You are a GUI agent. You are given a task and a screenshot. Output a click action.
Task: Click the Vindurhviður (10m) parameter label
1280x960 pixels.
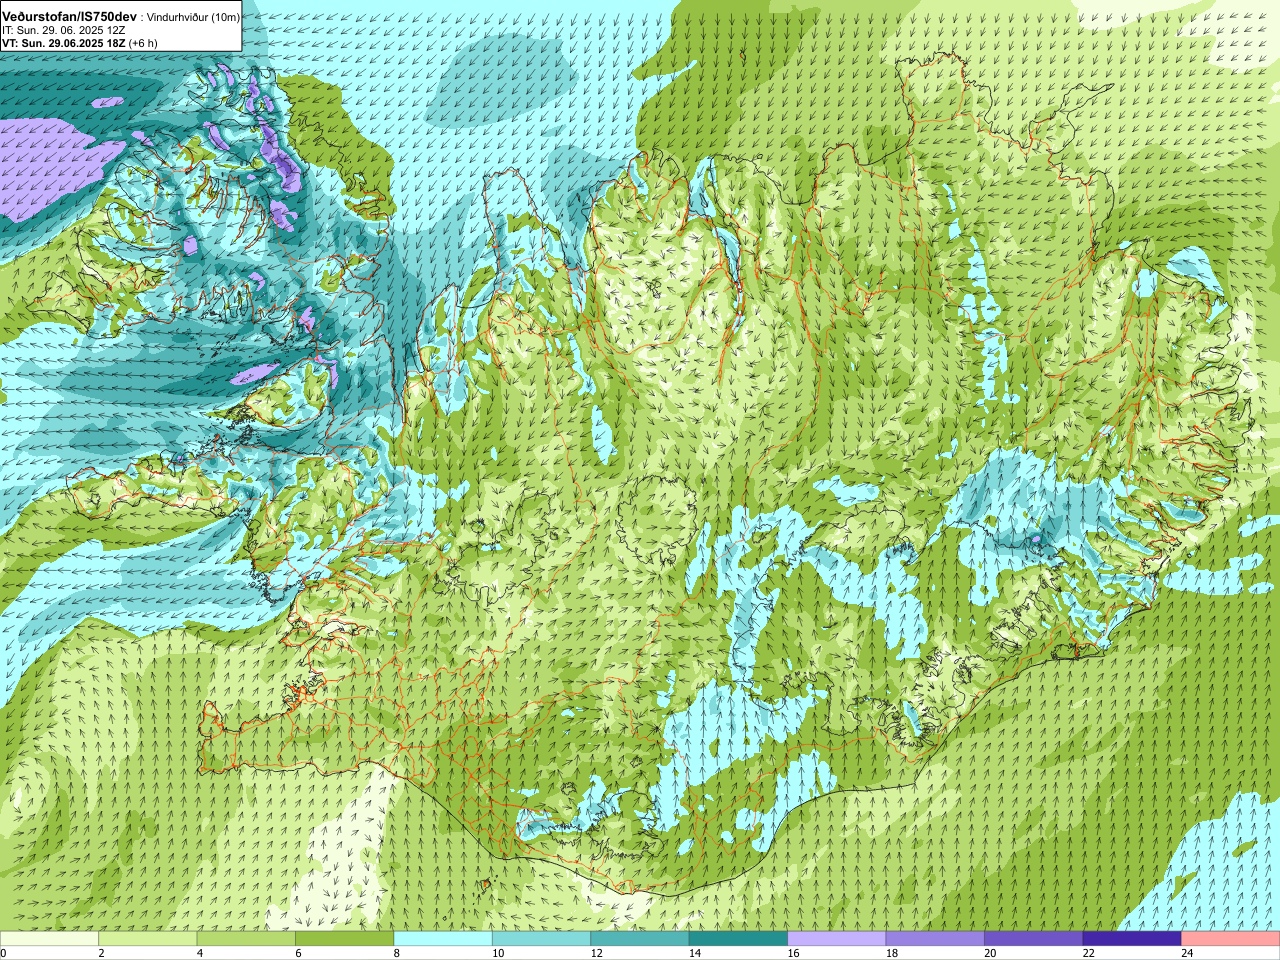pos(193,17)
